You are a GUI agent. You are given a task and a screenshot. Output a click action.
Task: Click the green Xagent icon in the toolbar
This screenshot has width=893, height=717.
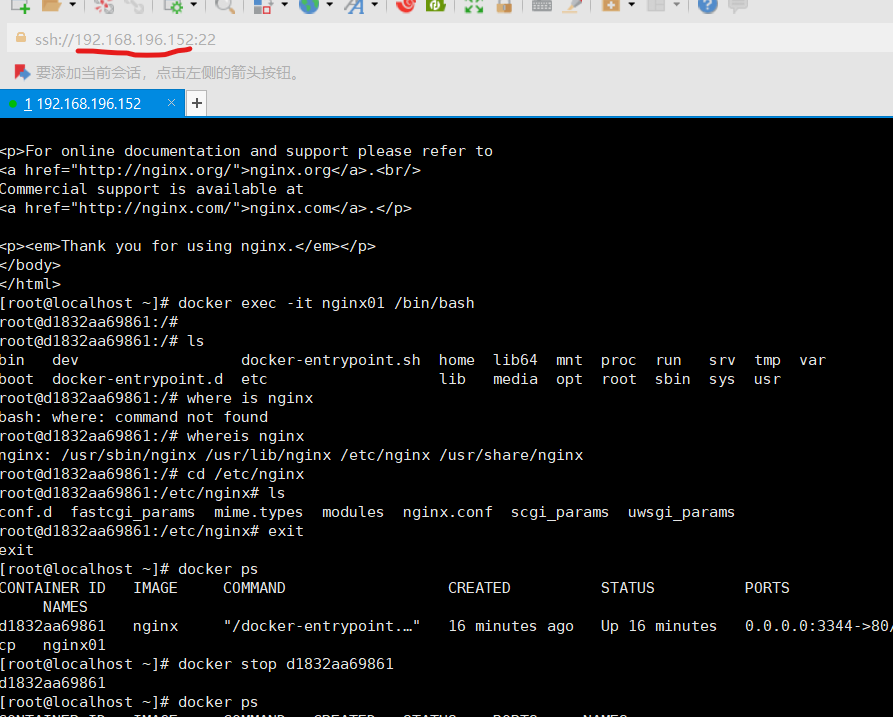point(436,6)
